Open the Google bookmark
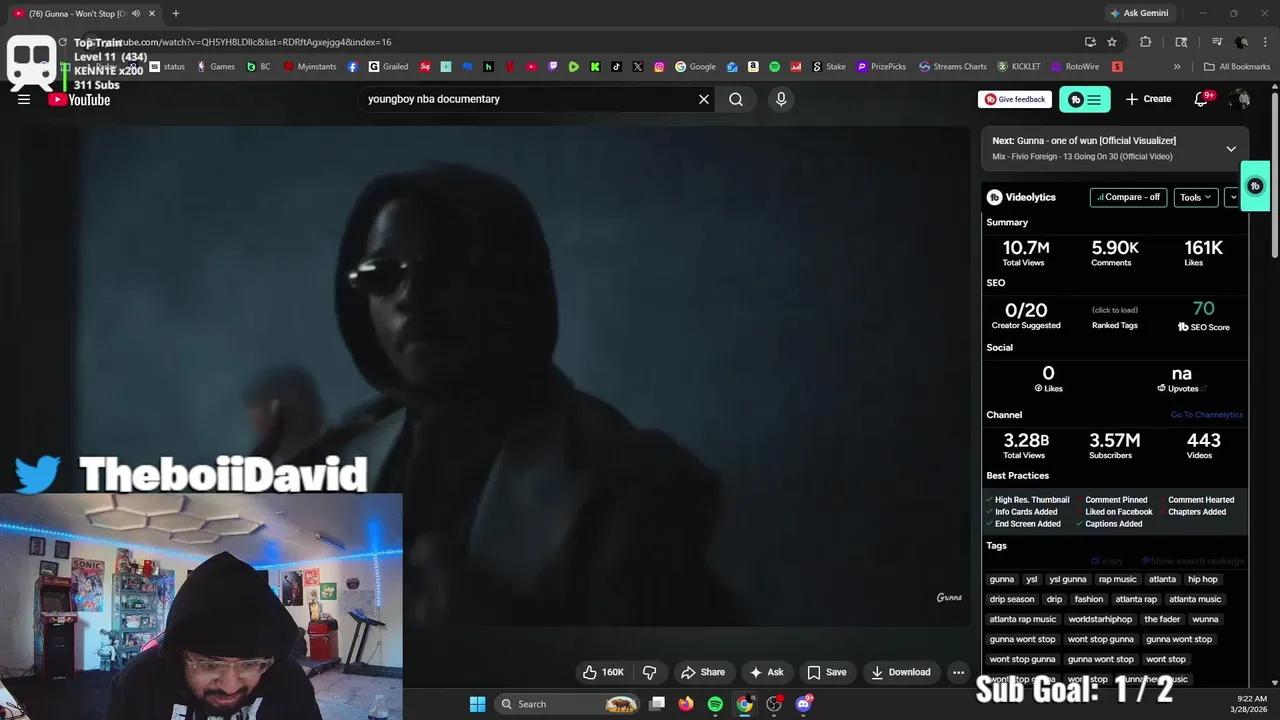The height and width of the screenshot is (720, 1280). pos(696,67)
